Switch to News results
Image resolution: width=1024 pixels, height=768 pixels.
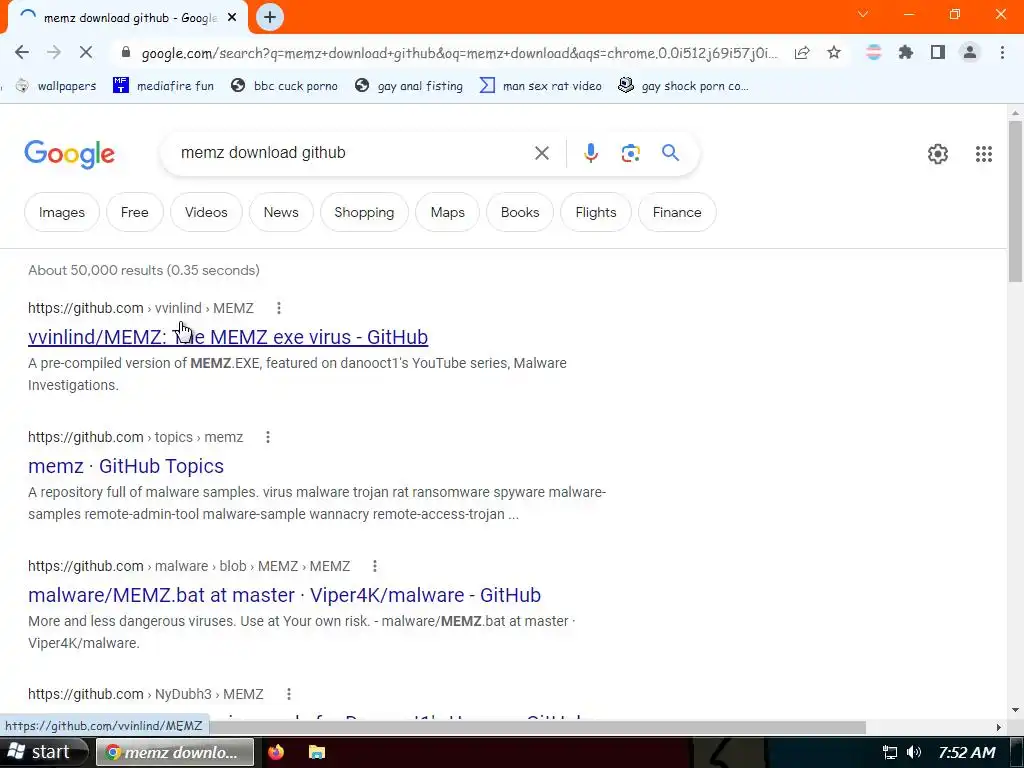[281, 212]
